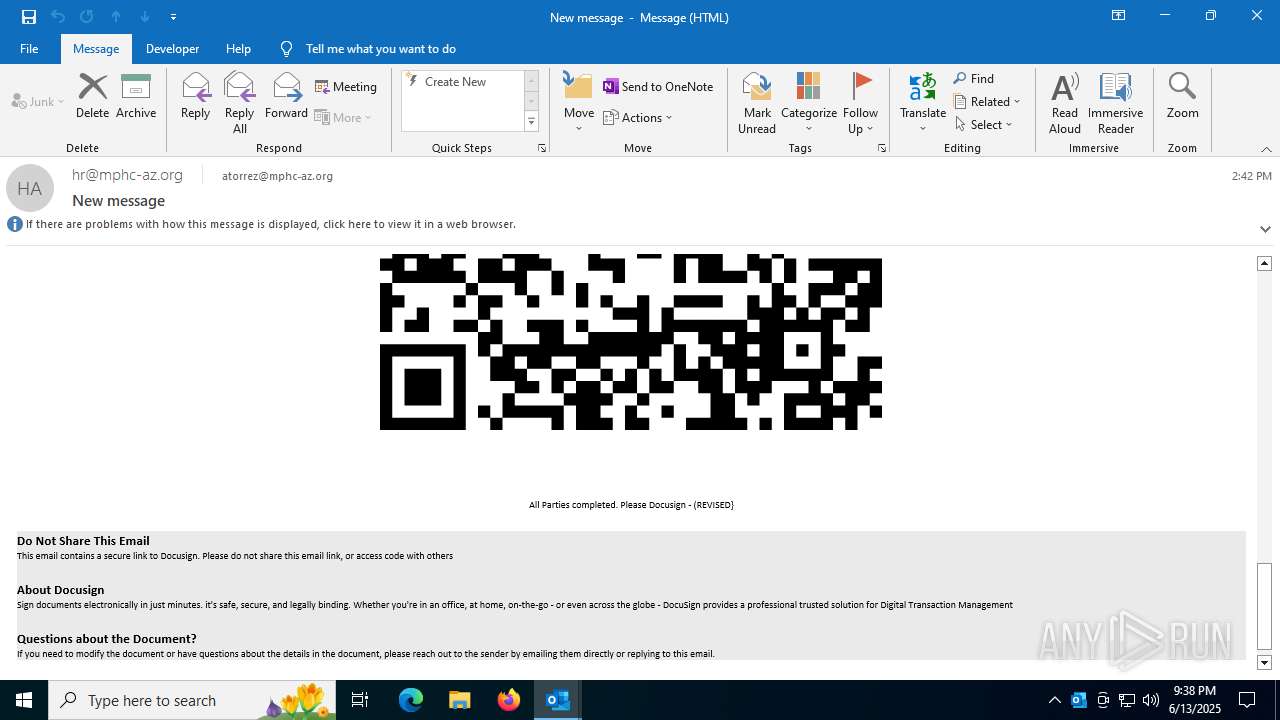The image size is (1280, 720).
Task: Launch Firefox from the taskbar
Action: tap(509, 700)
